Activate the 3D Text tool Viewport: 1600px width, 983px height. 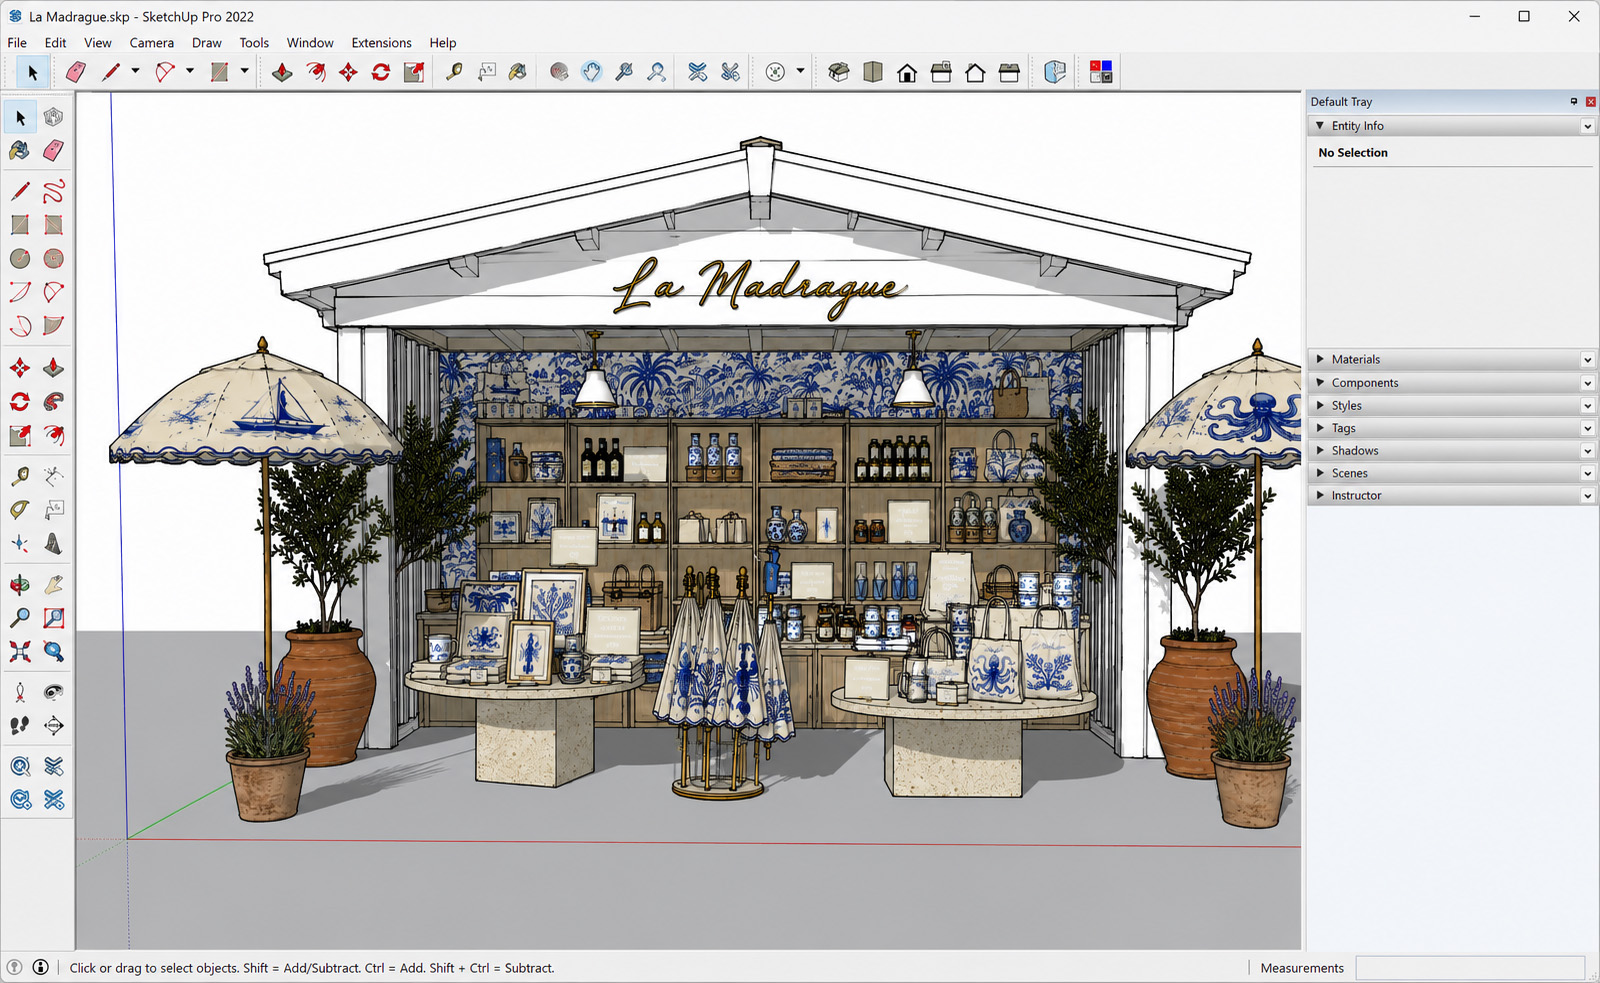coord(53,543)
